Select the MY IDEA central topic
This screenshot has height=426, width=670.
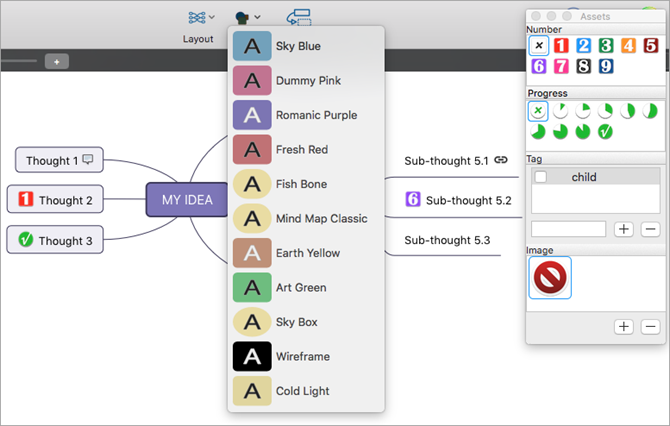coord(187,200)
